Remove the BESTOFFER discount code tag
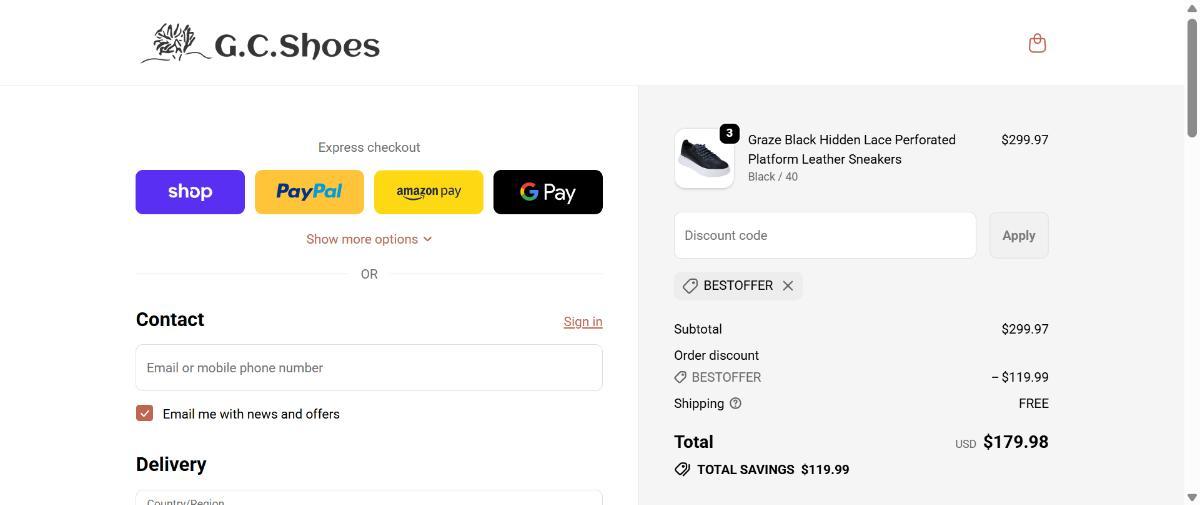Viewport: 1200px width, 505px height. tap(788, 286)
